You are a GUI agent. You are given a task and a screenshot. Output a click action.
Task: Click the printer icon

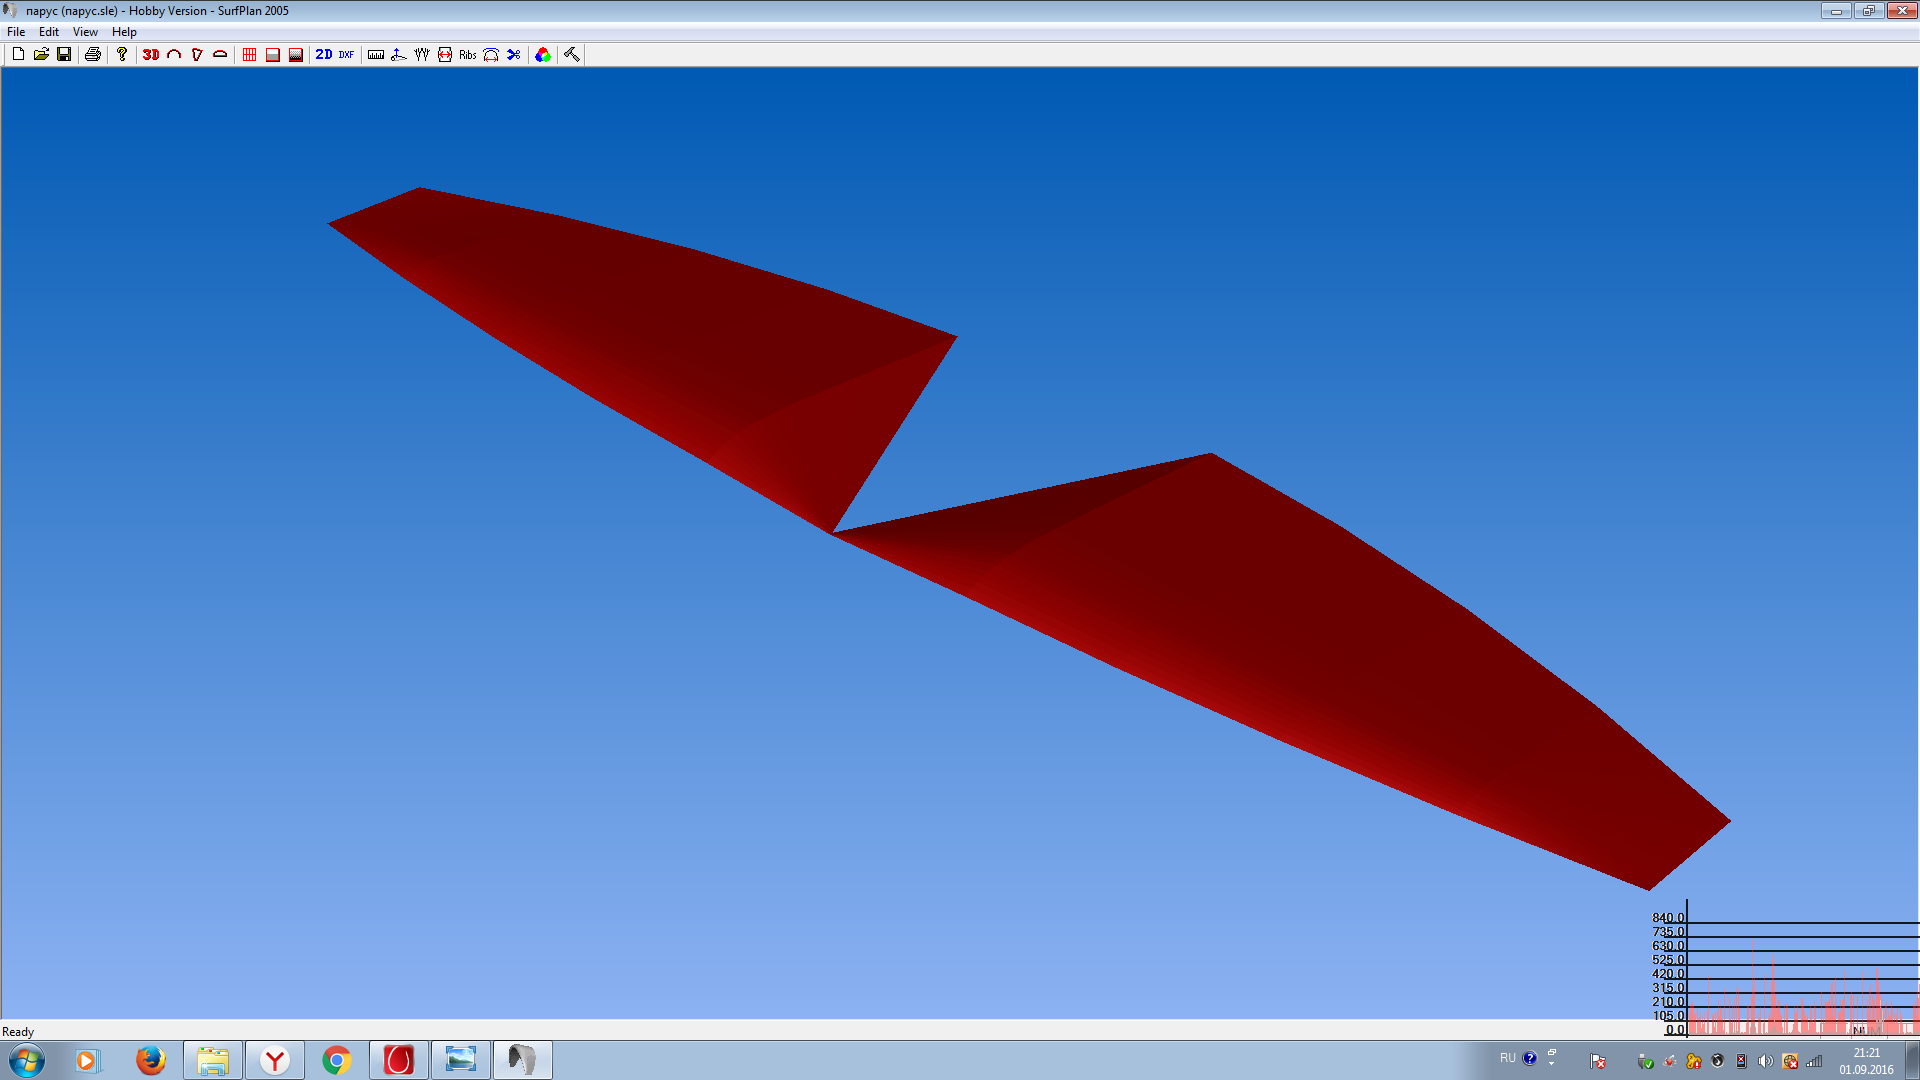point(93,54)
